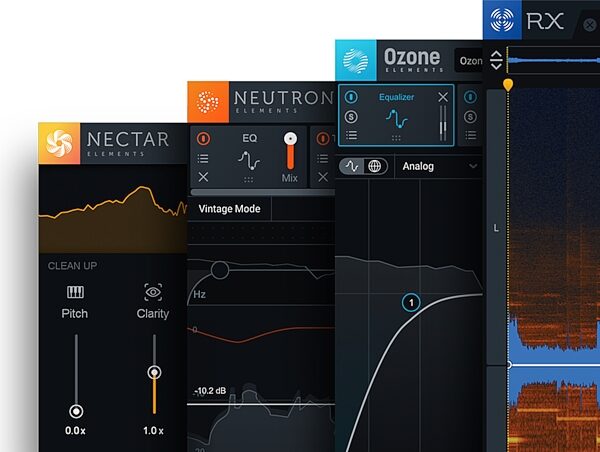
Task: Click the Neutron Elements orange logo
Action: (x=208, y=102)
